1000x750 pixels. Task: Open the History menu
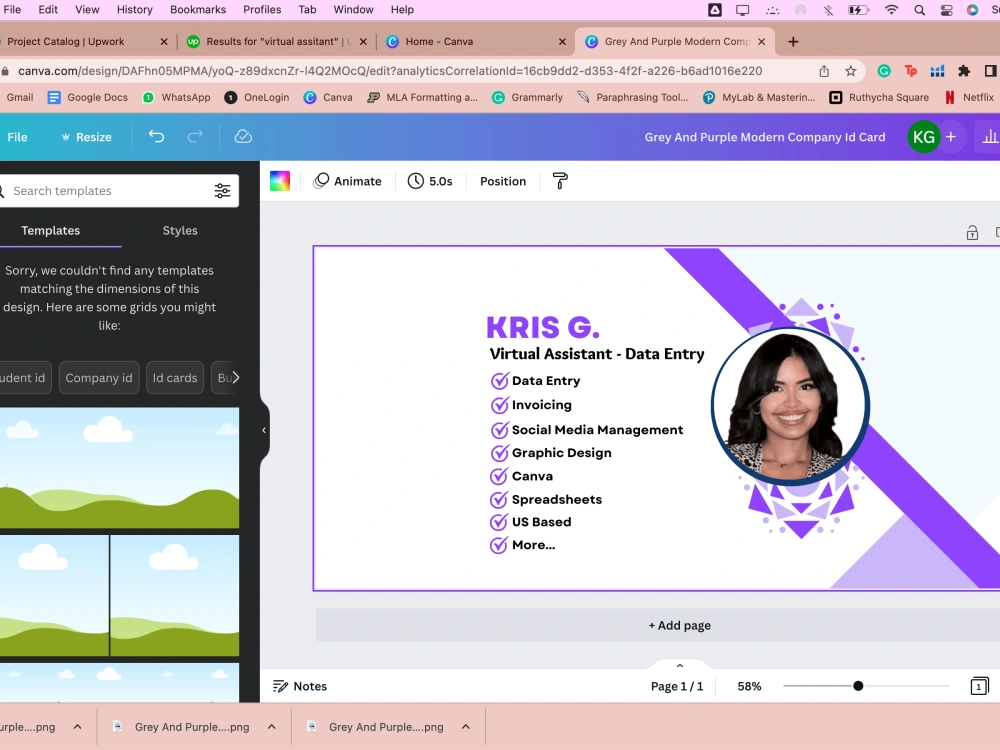point(135,10)
